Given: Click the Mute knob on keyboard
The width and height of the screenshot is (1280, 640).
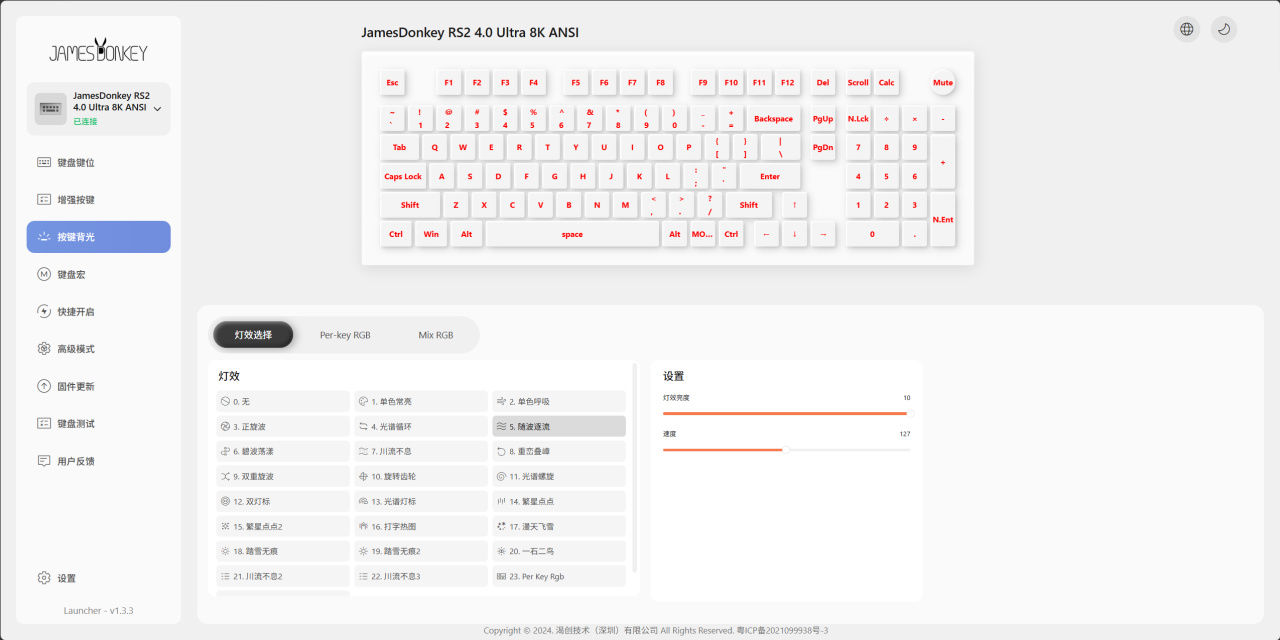Looking at the screenshot, I should tap(943, 83).
